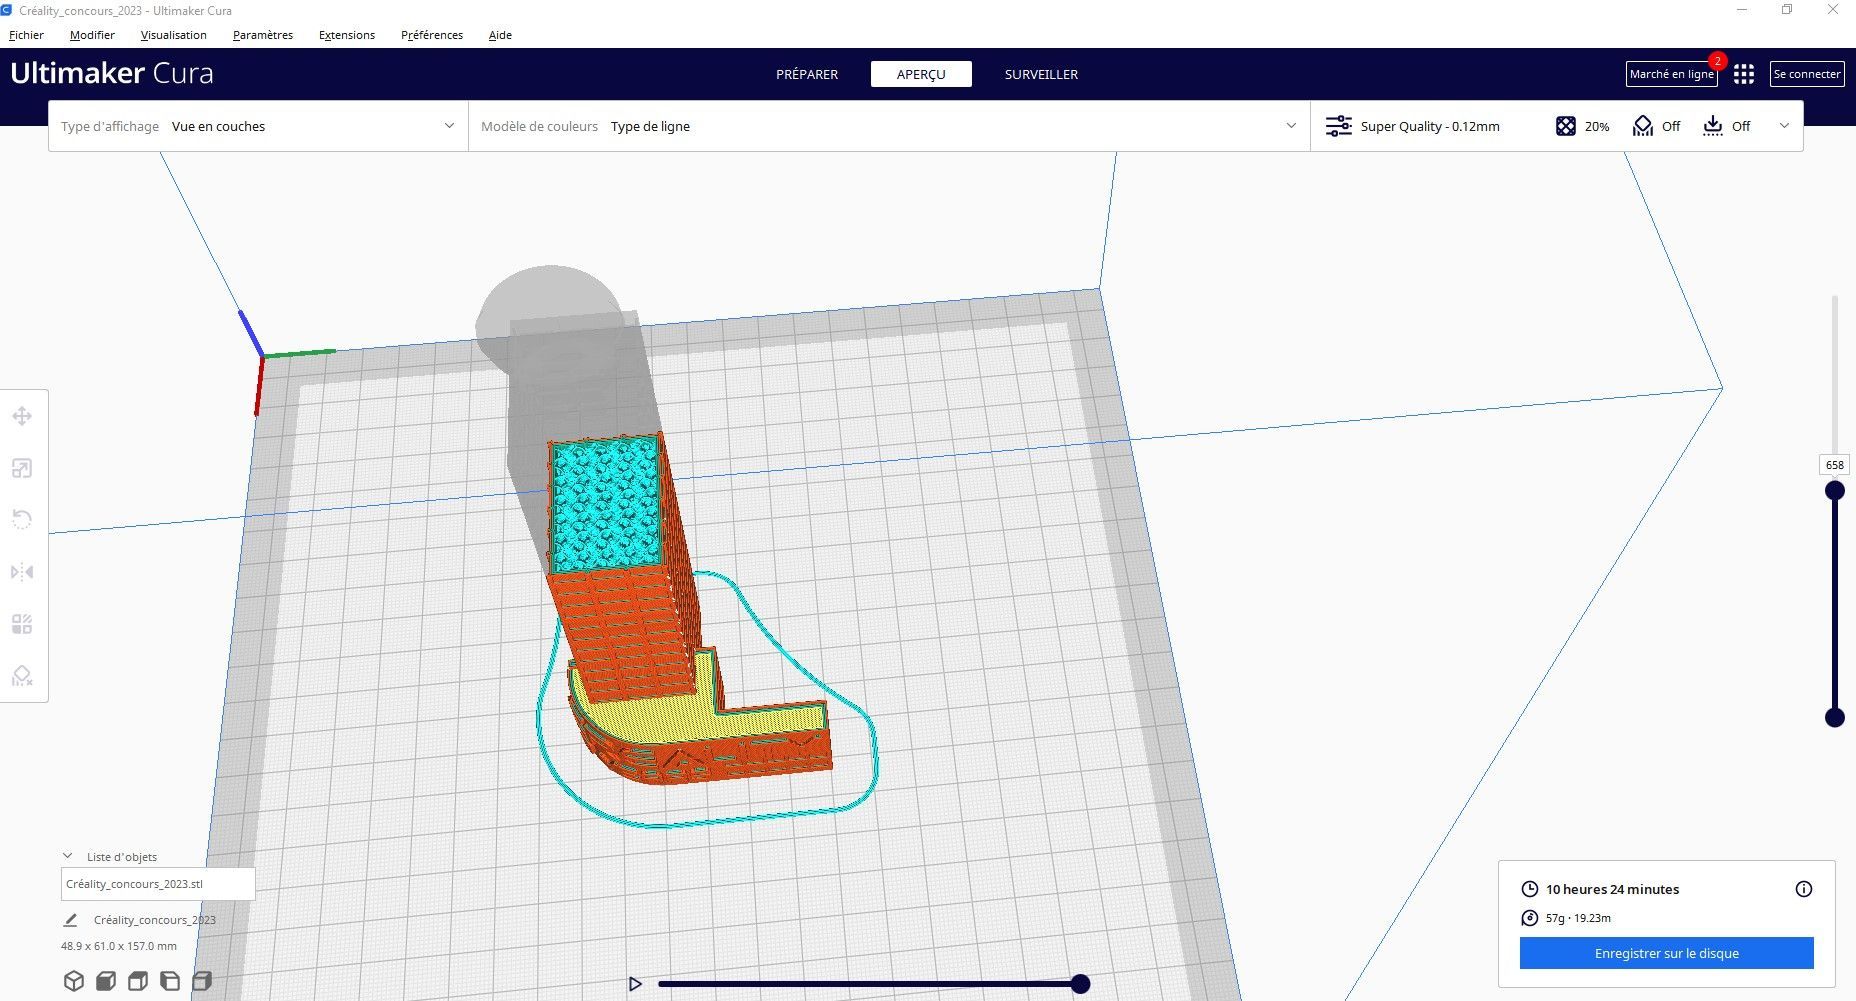Click the build plate adhesion Off icon
Viewport: 1856px width, 1001px height.
tap(1713, 126)
